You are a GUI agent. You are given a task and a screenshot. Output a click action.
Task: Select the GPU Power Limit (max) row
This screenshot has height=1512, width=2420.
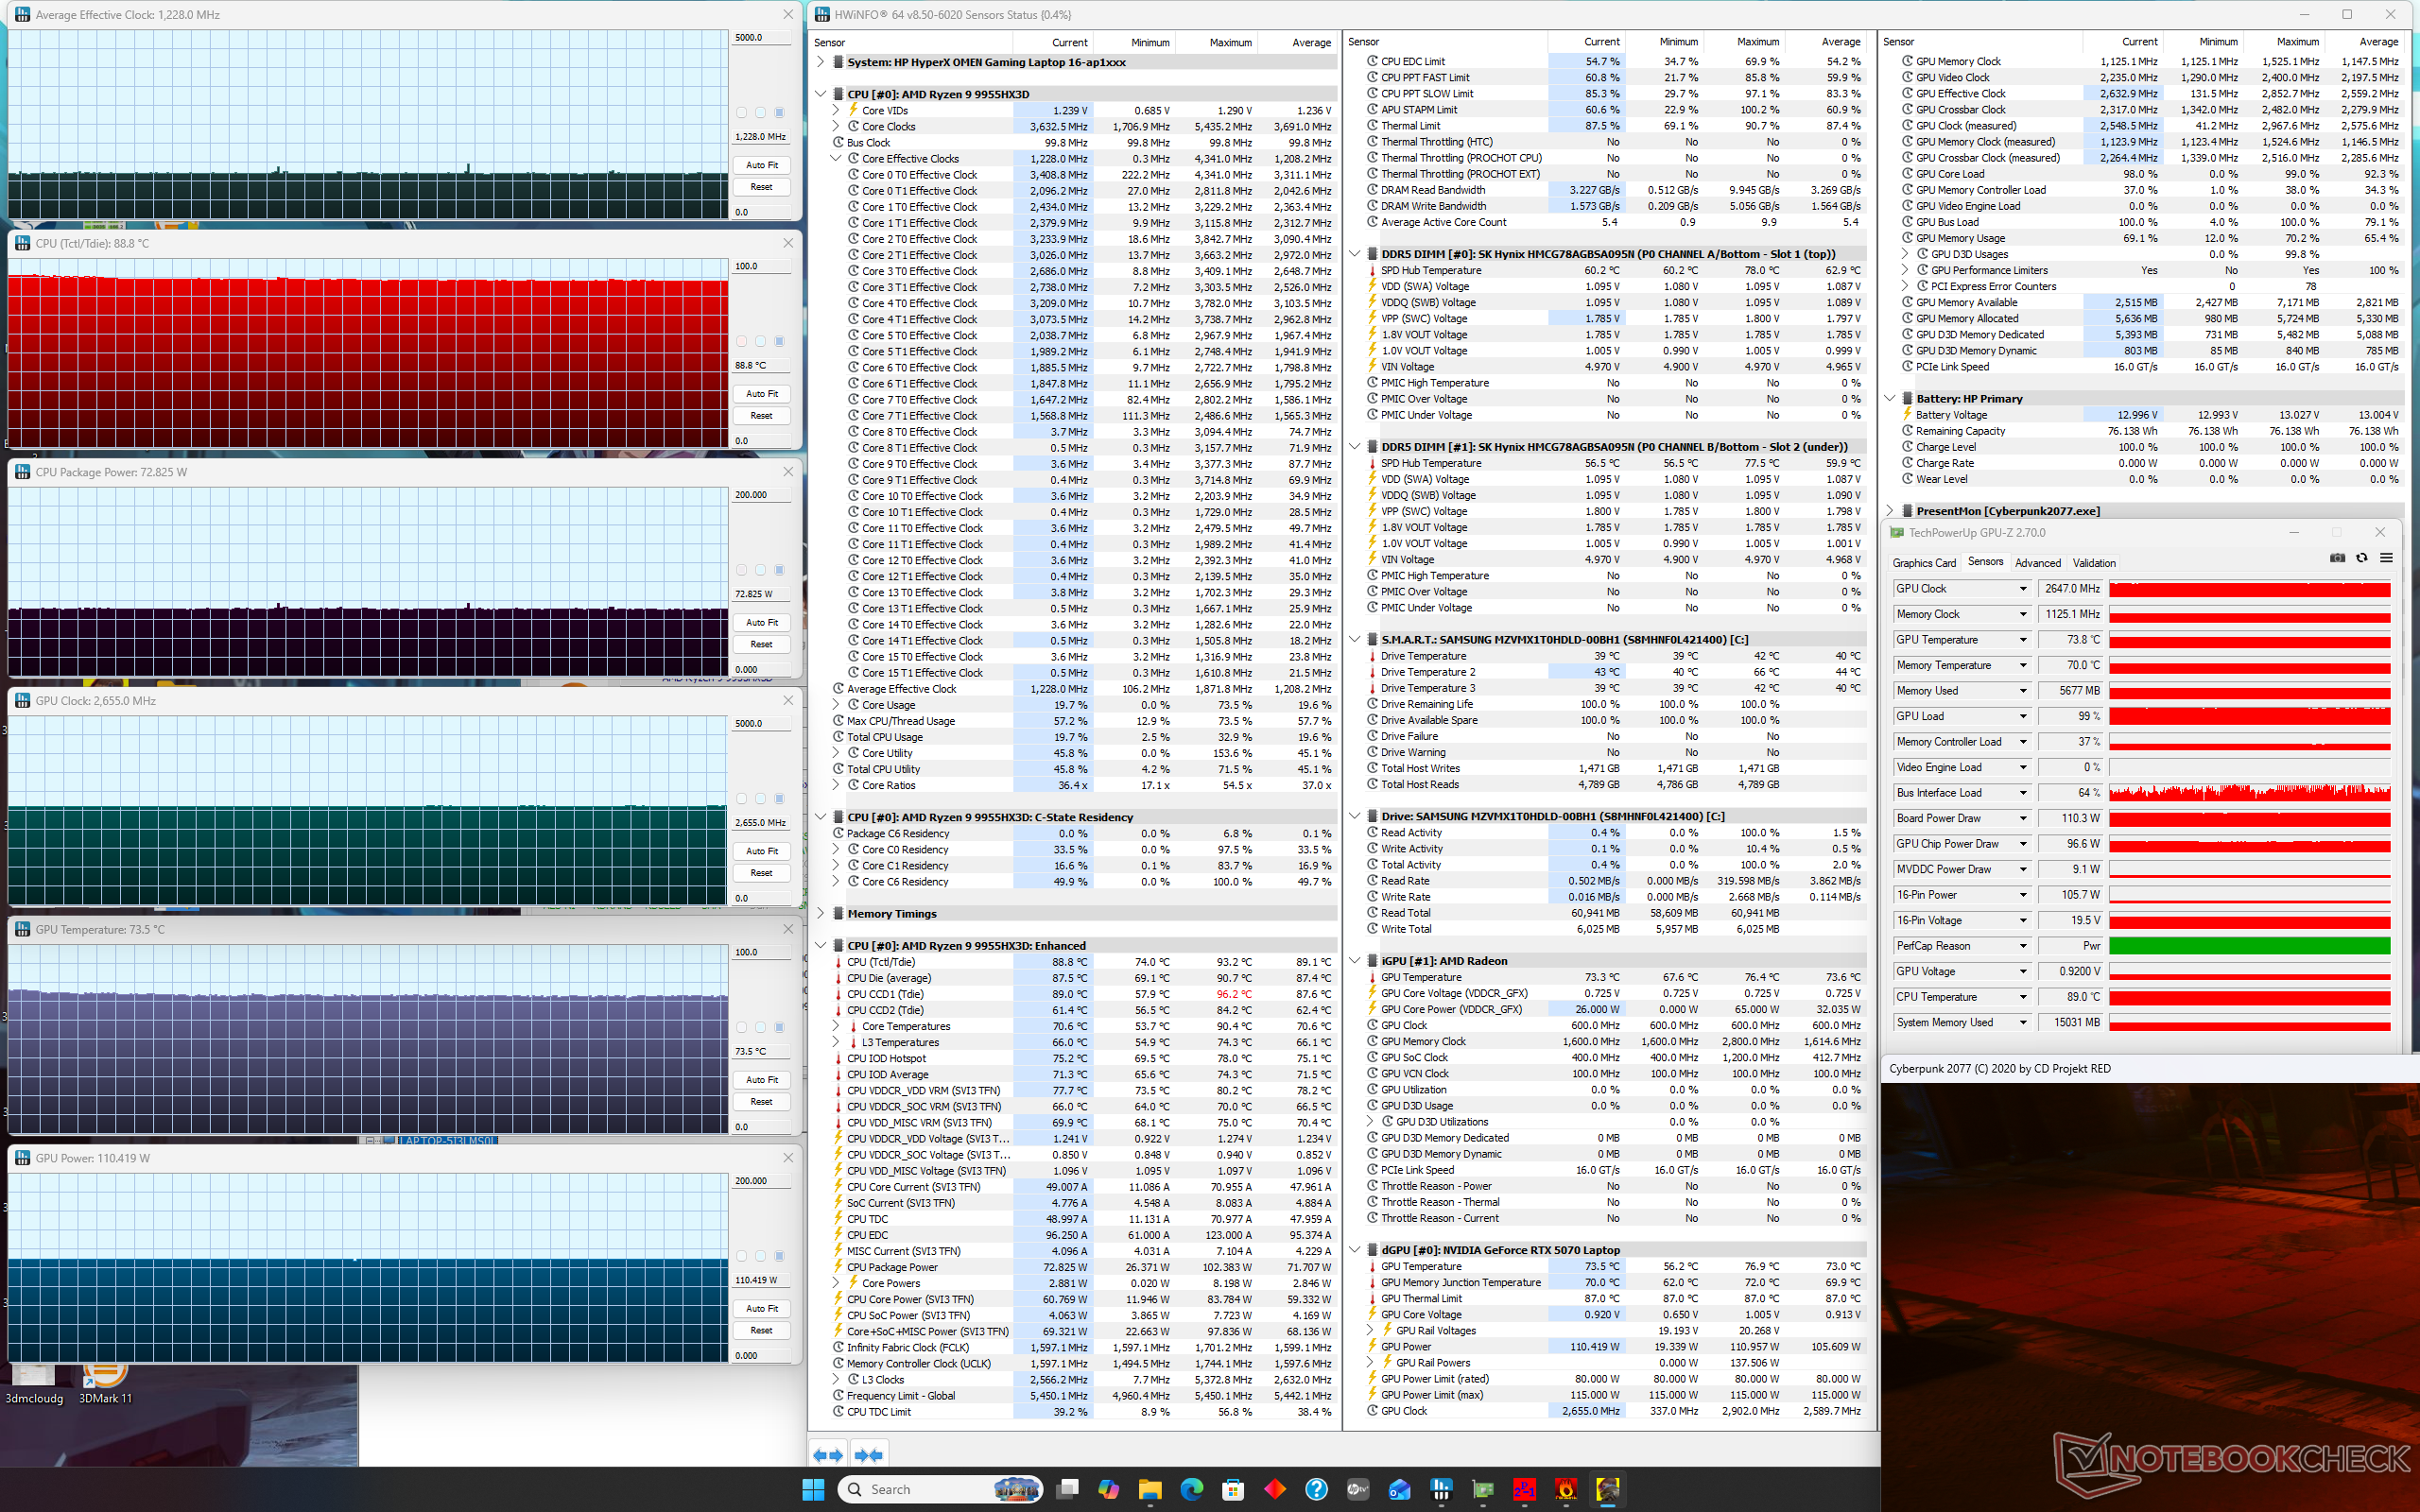coord(1608,1395)
